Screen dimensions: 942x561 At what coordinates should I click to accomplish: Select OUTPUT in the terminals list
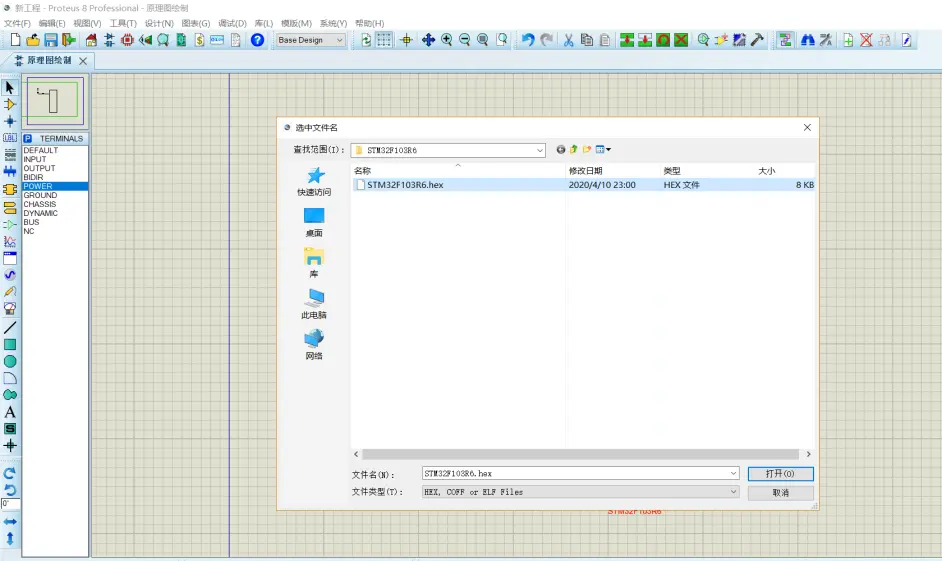point(39,168)
